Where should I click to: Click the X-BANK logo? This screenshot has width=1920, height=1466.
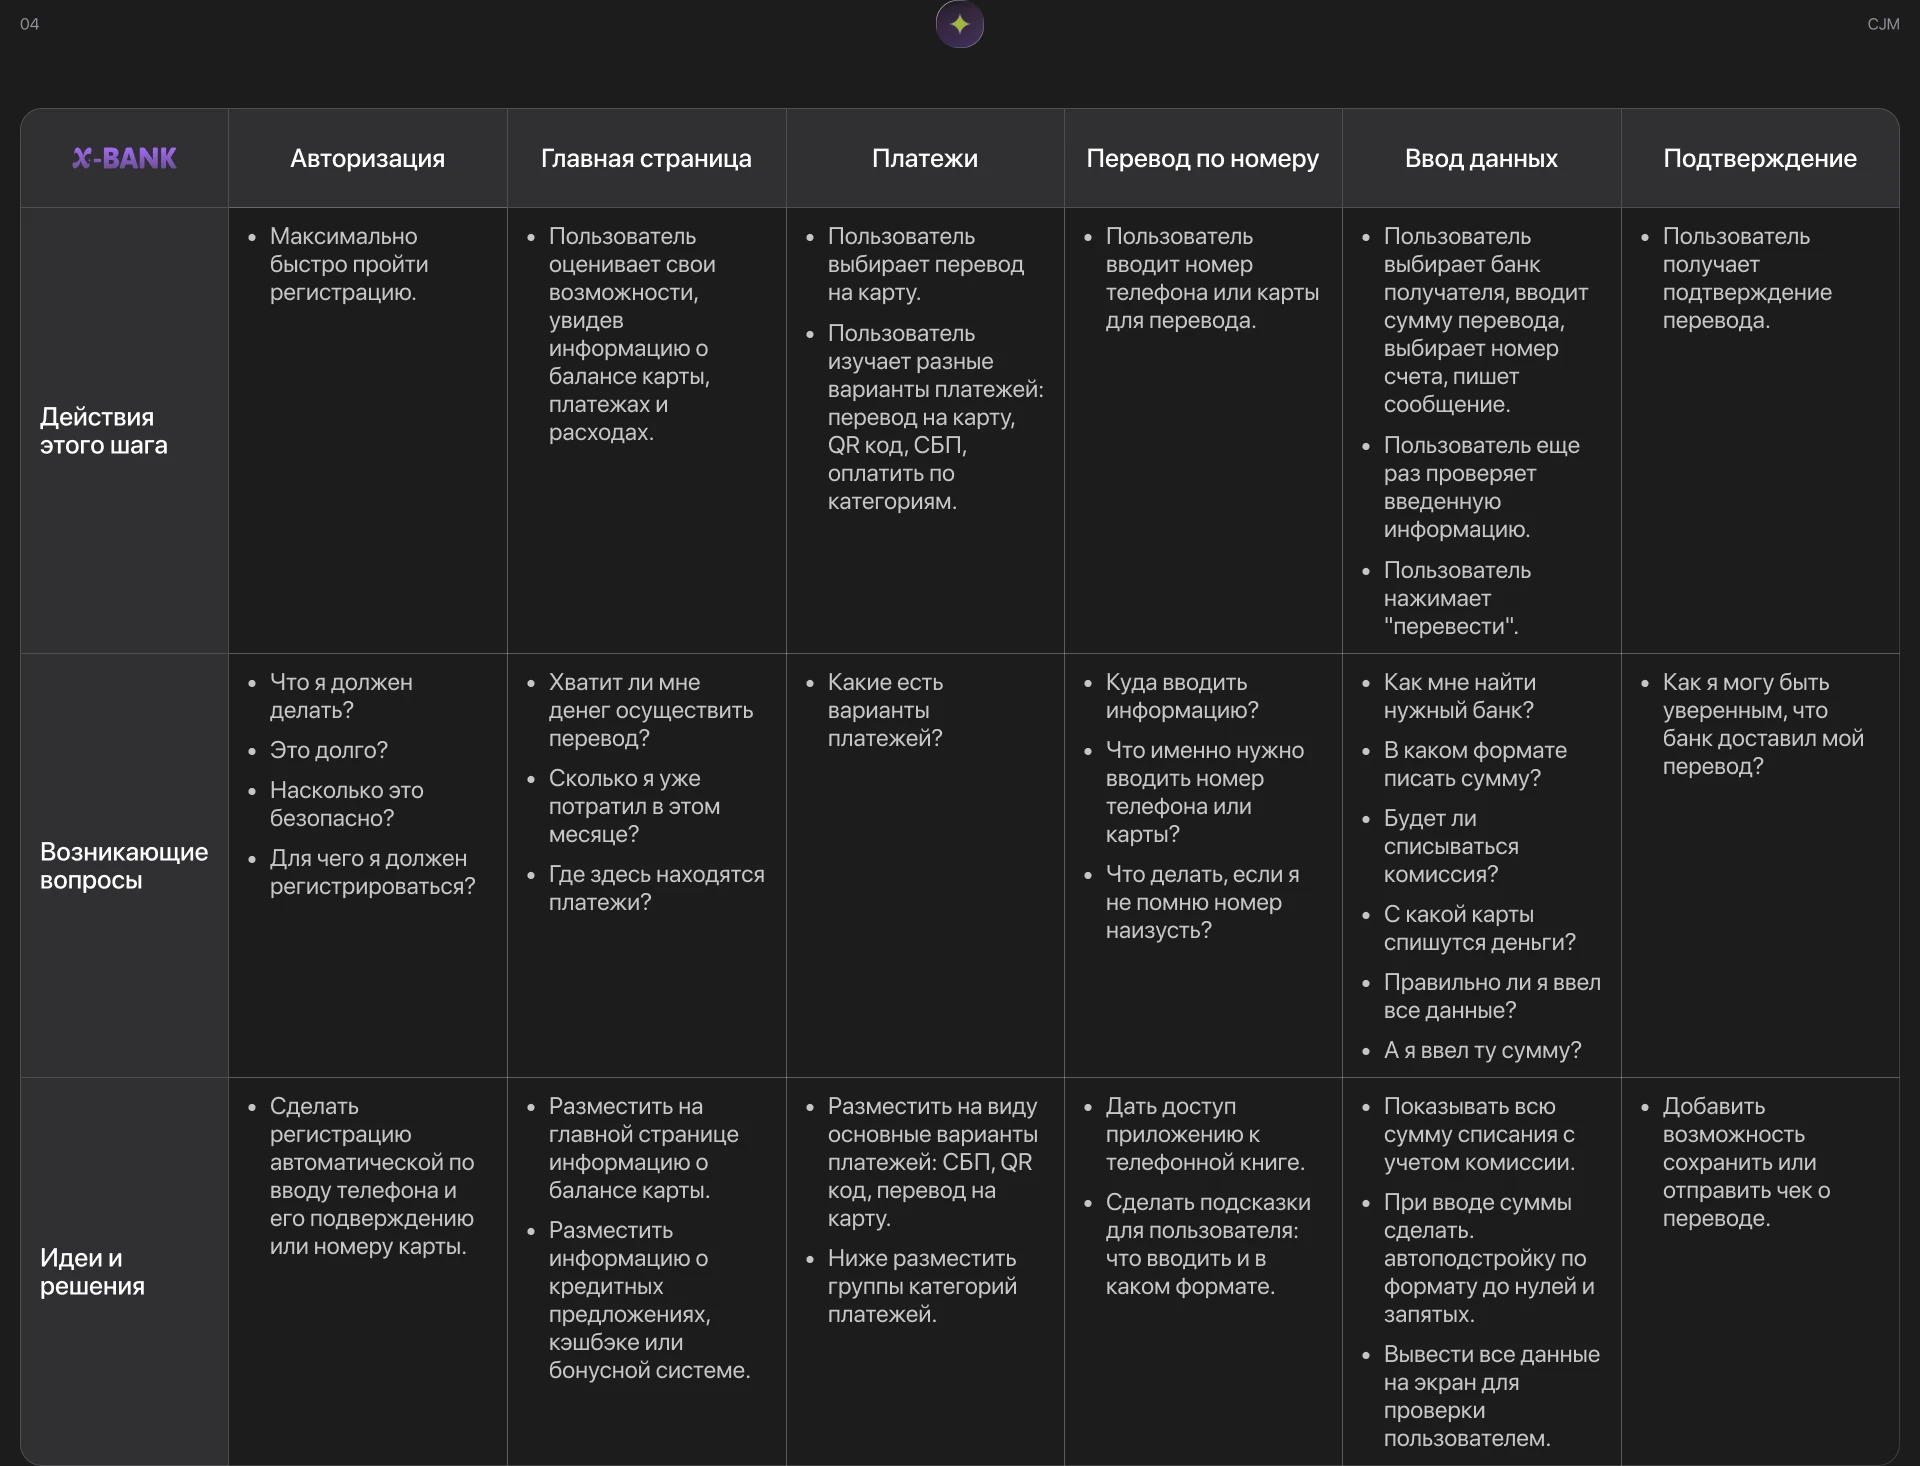pos(124,158)
